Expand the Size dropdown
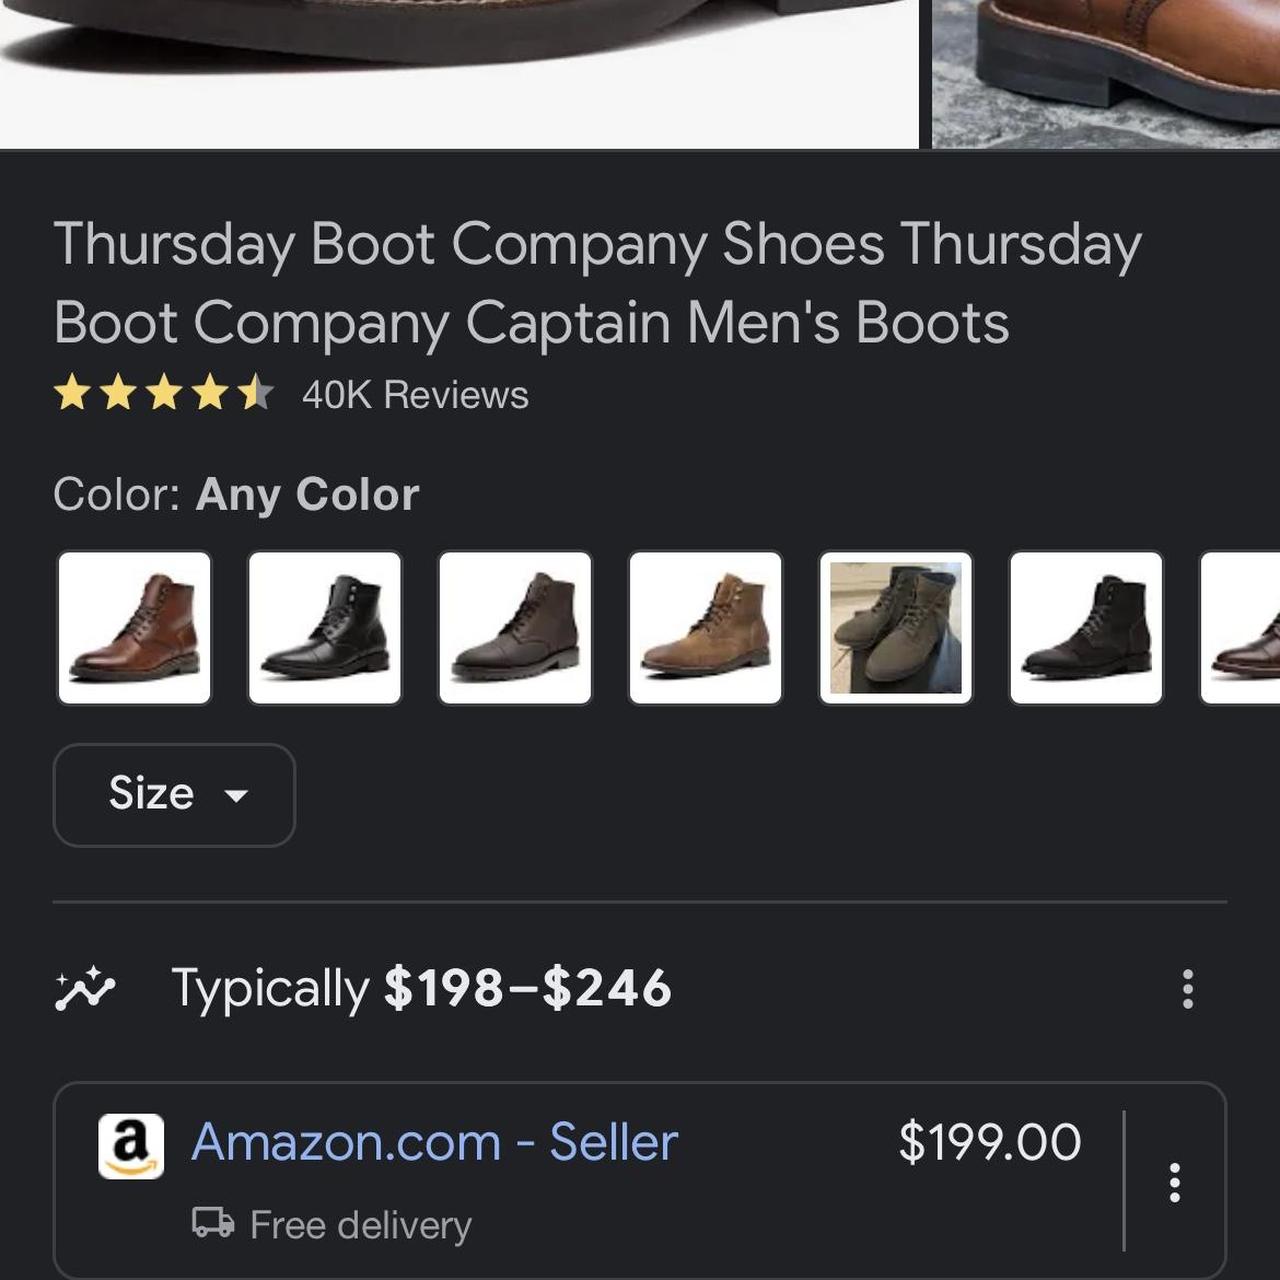 pyautogui.click(x=174, y=795)
